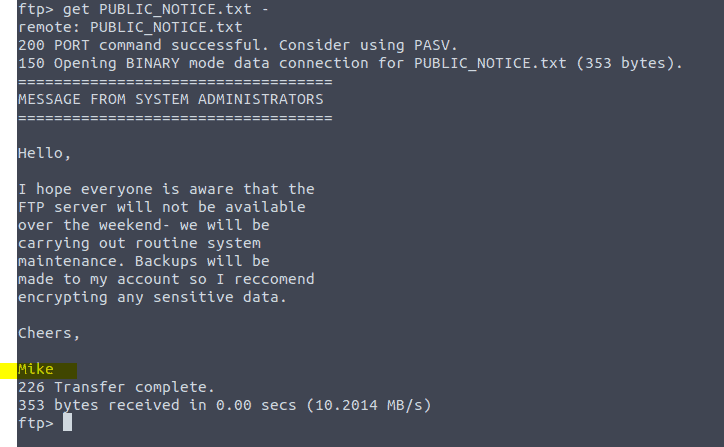Click the 'MESSAGE FROM SYSTEM ADMINISTRATORS' heading
The width and height of the screenshot is (724, 447).
(x=171, y=99)
